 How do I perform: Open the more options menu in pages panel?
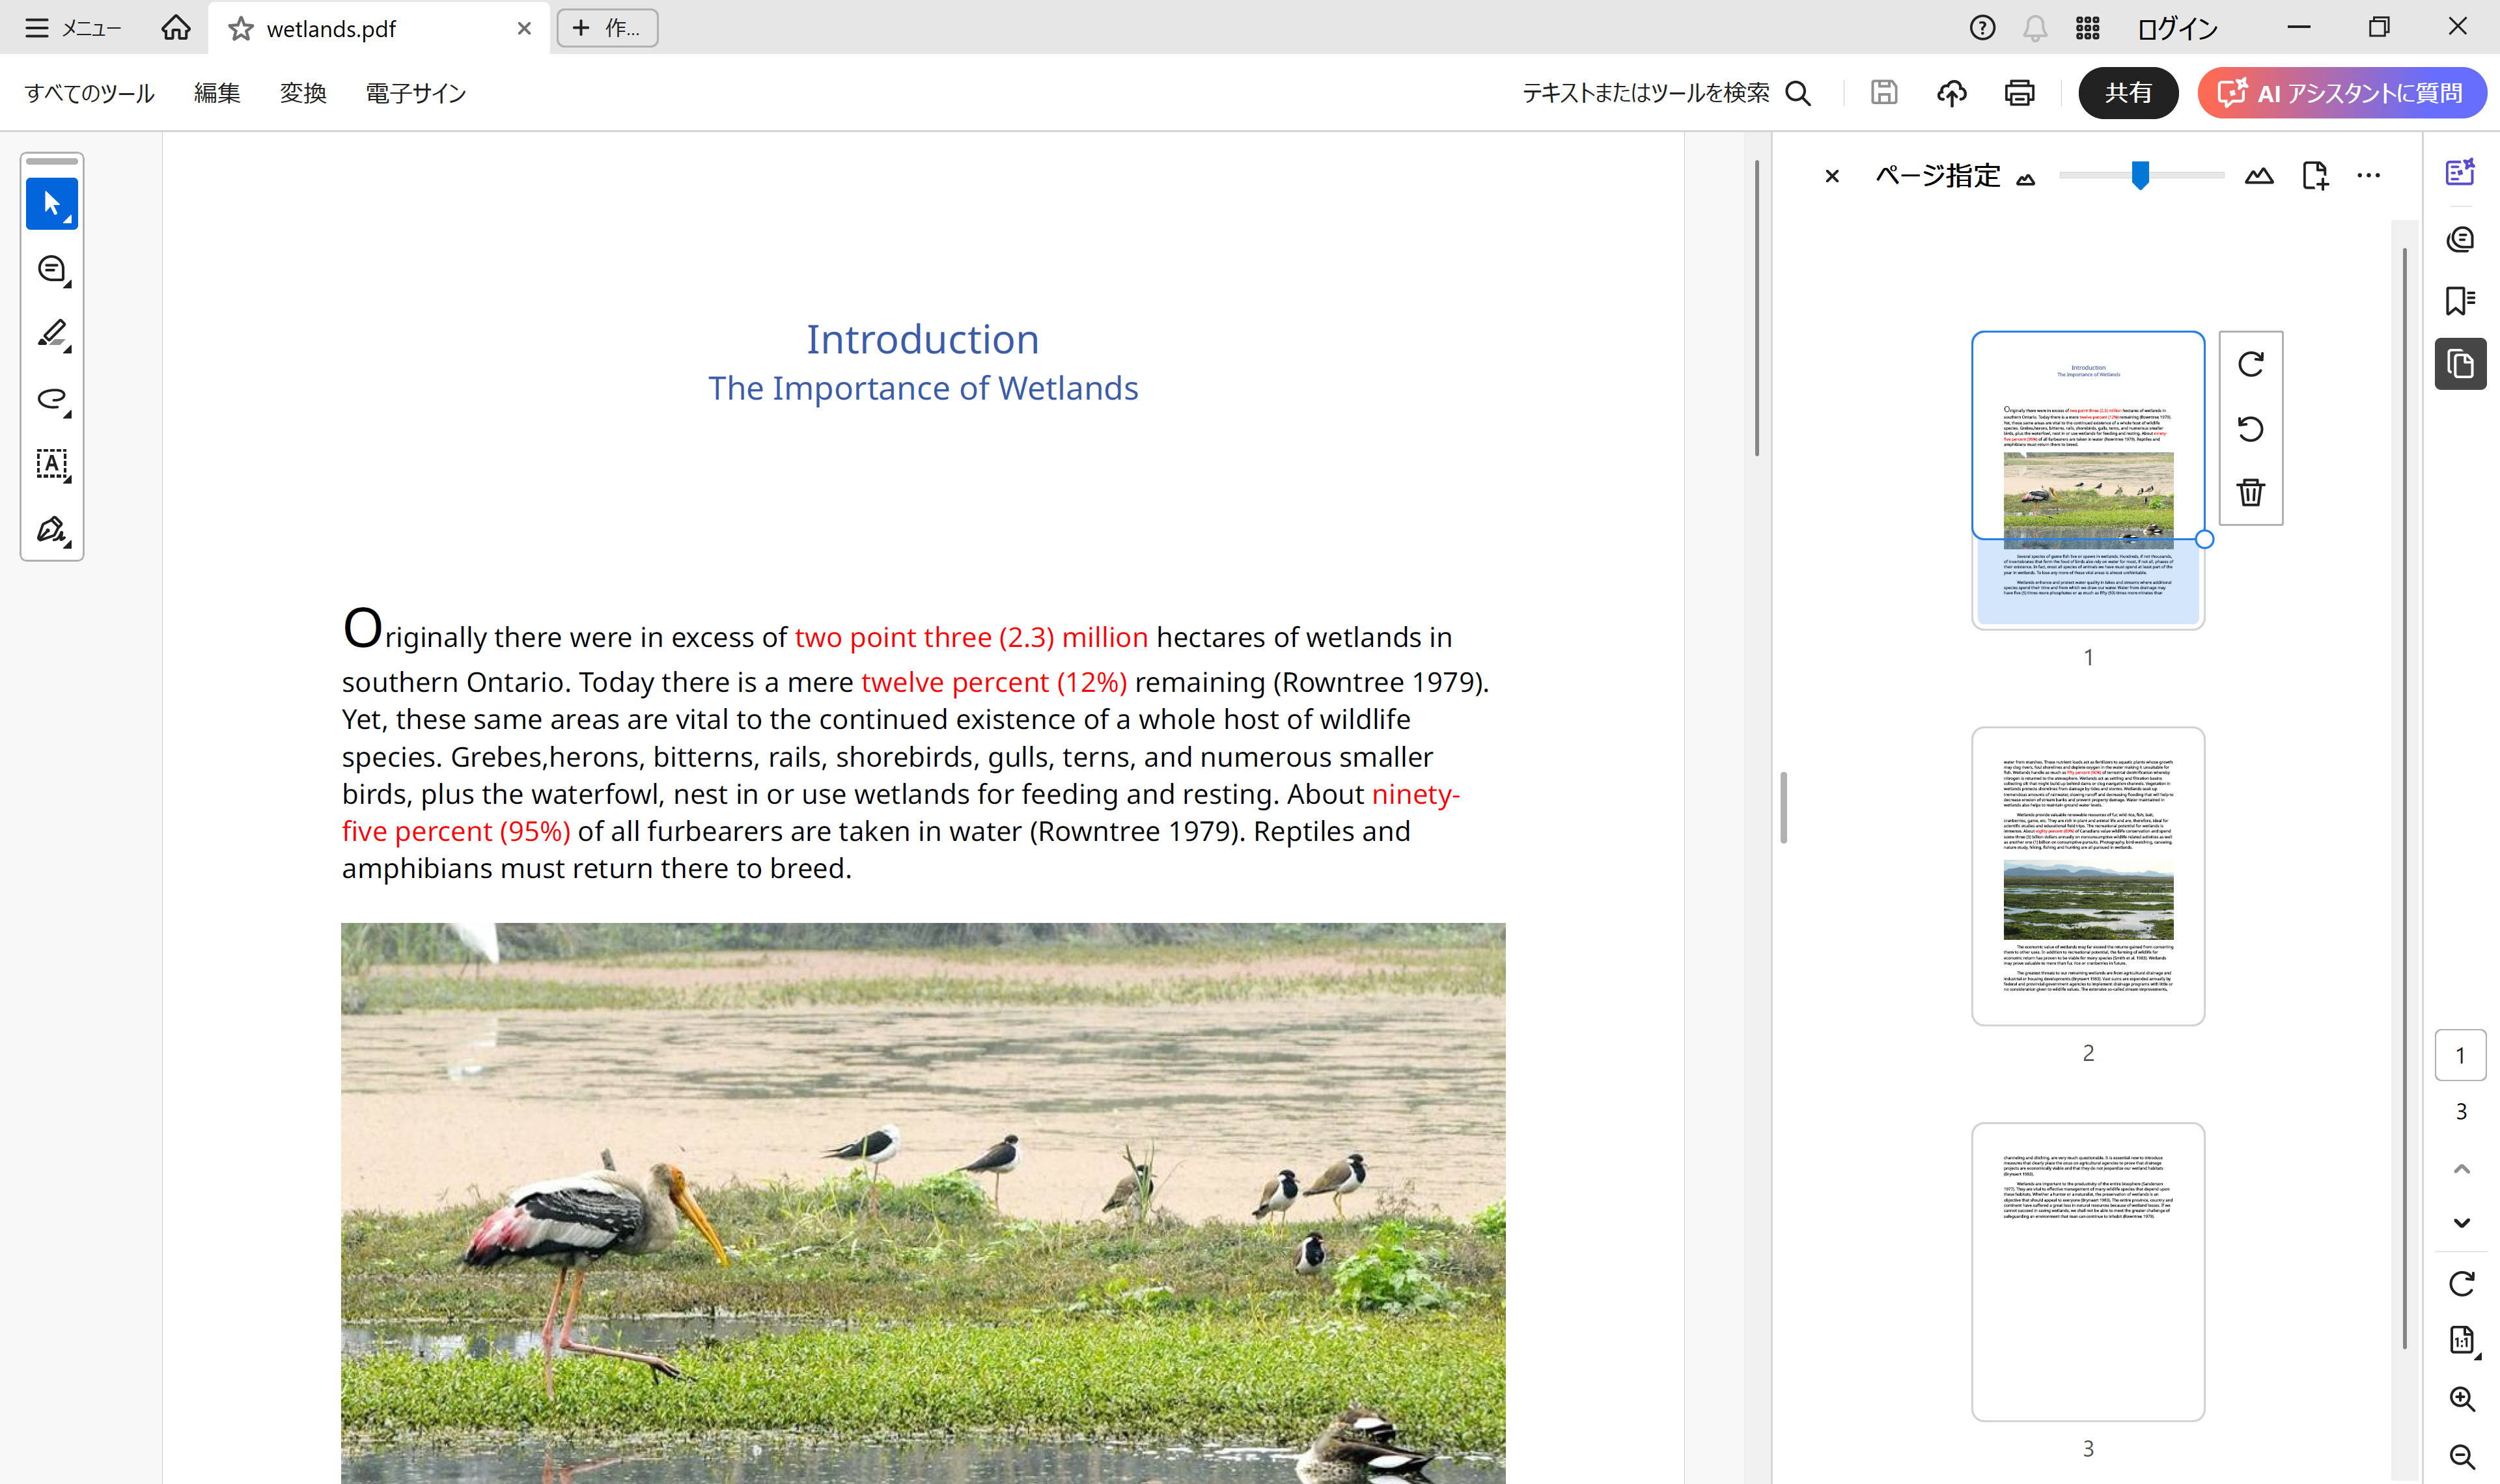pos(2368,175)
